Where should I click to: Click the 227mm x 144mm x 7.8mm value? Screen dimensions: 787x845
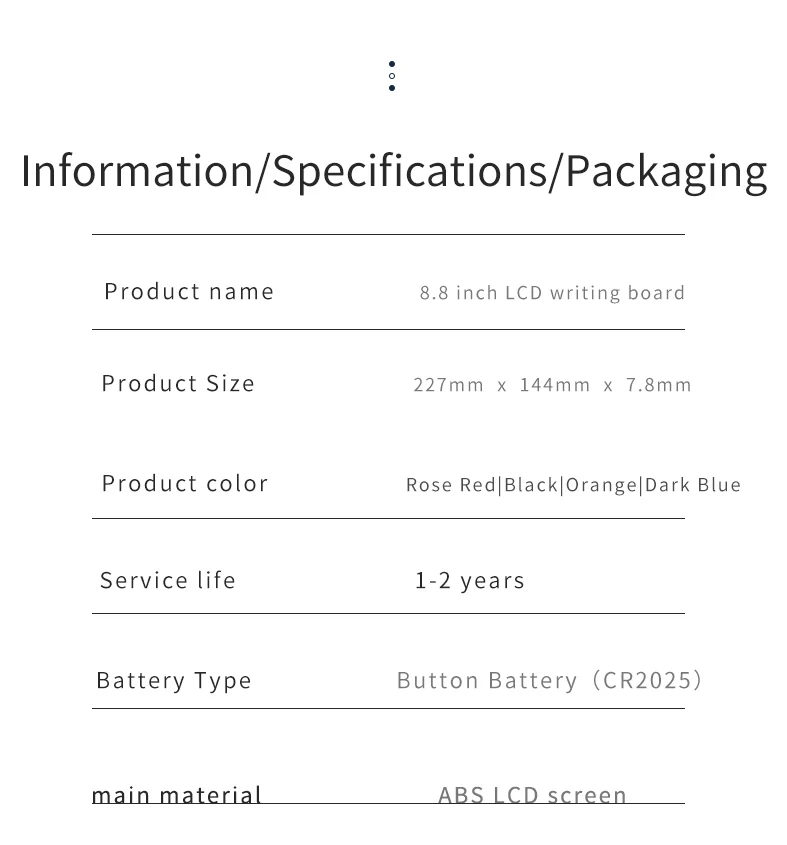coord(552,385)
